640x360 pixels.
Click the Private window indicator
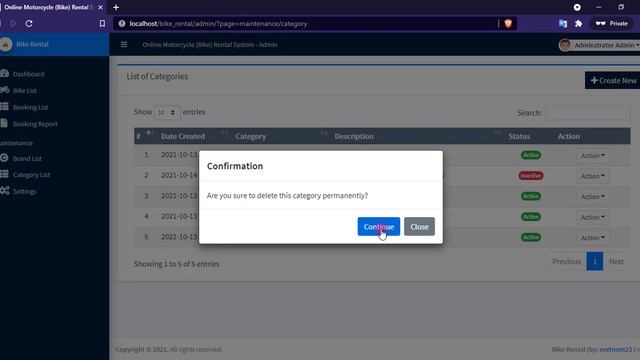click(x=611, y=24)
